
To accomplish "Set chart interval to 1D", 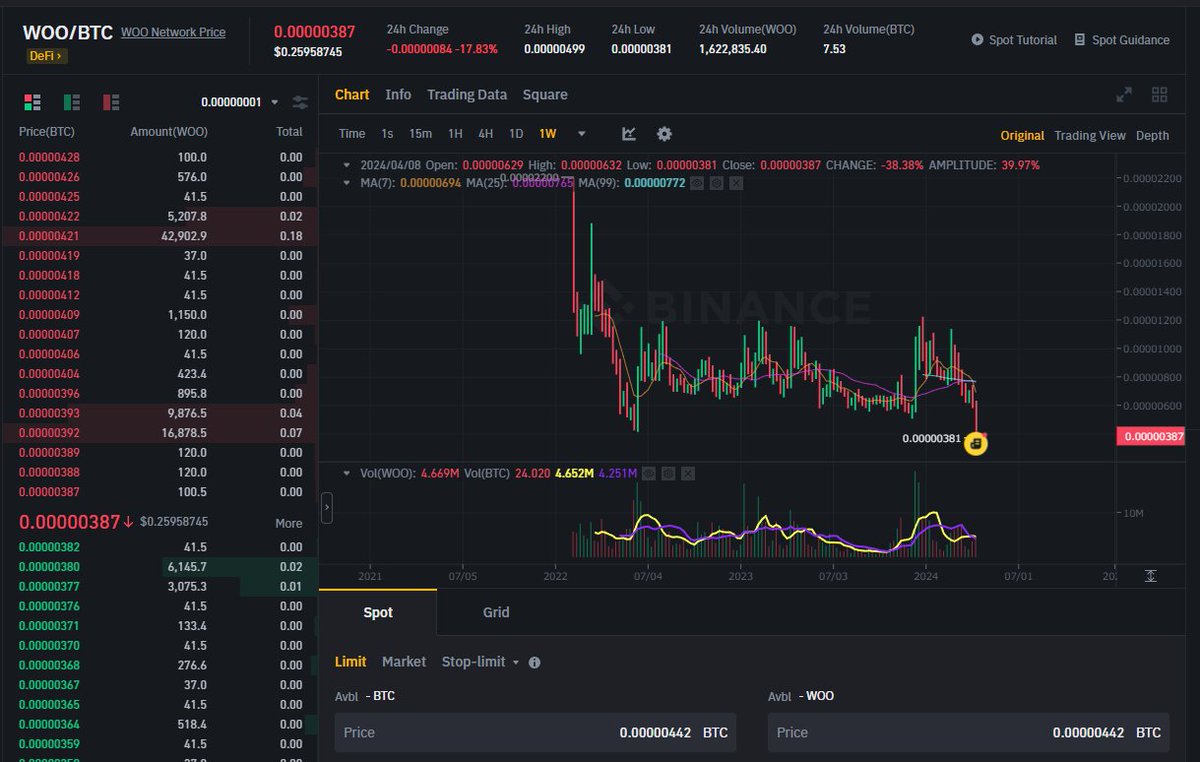I will pyautogui.click(x=516, y=134).
